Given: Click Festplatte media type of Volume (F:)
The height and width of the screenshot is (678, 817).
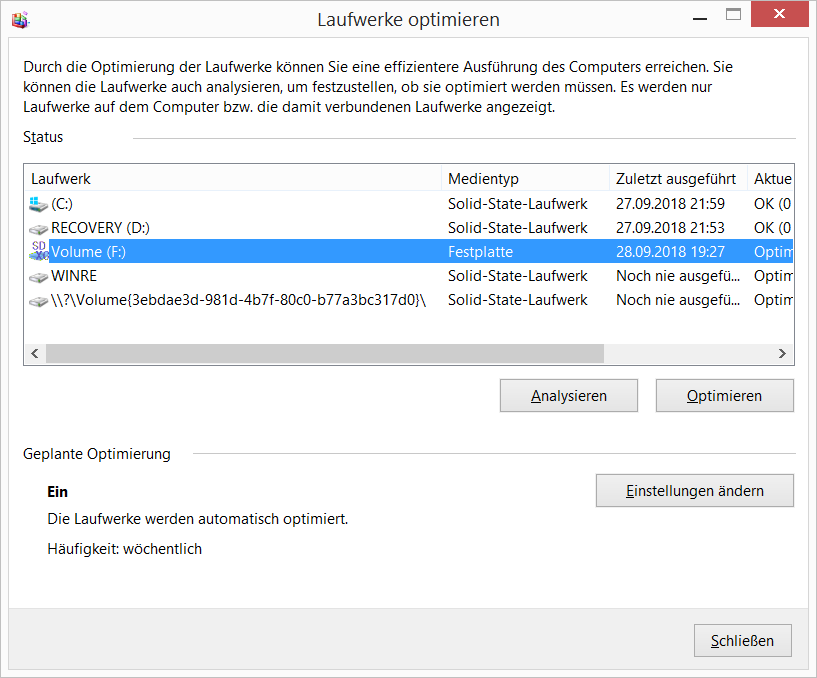Looking at the screenshot, I should pos(480,252).
